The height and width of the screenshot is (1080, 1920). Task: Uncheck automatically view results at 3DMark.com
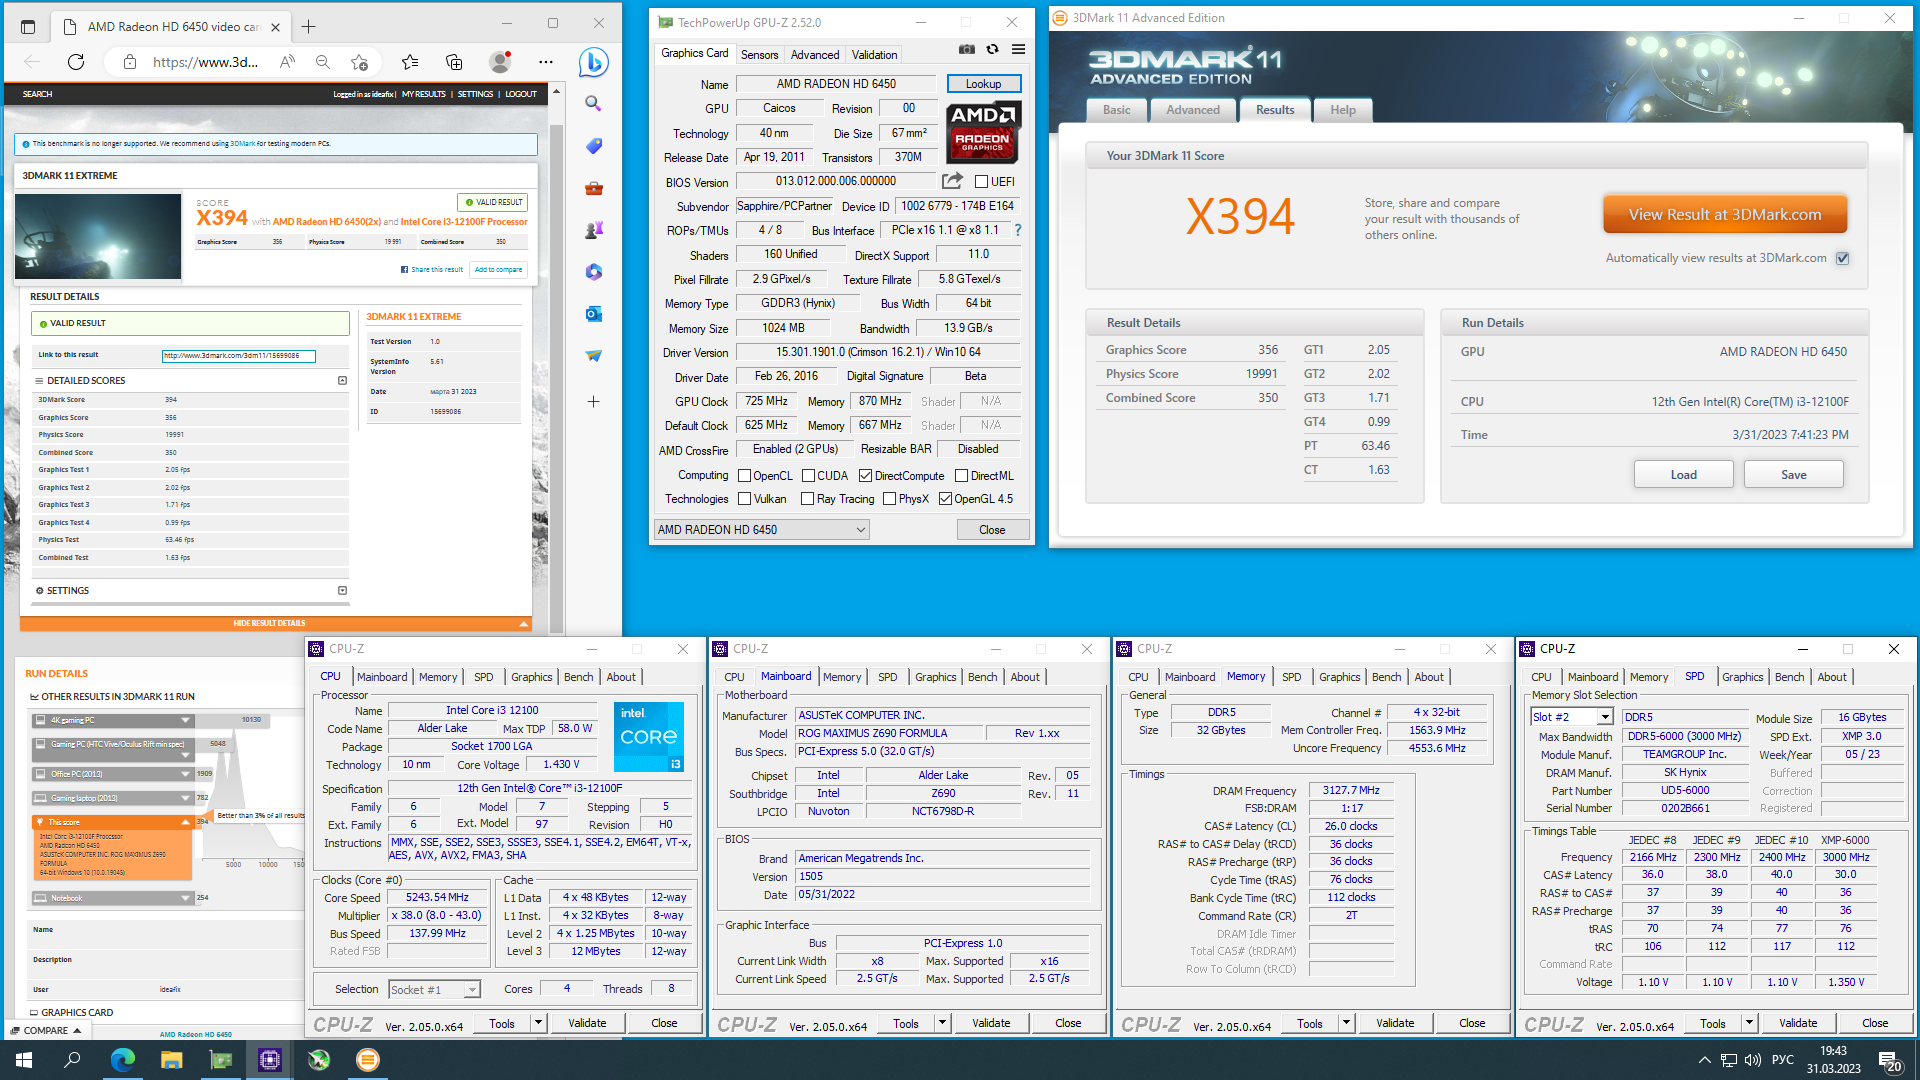pyautogui.click(x=1843, y=258)
